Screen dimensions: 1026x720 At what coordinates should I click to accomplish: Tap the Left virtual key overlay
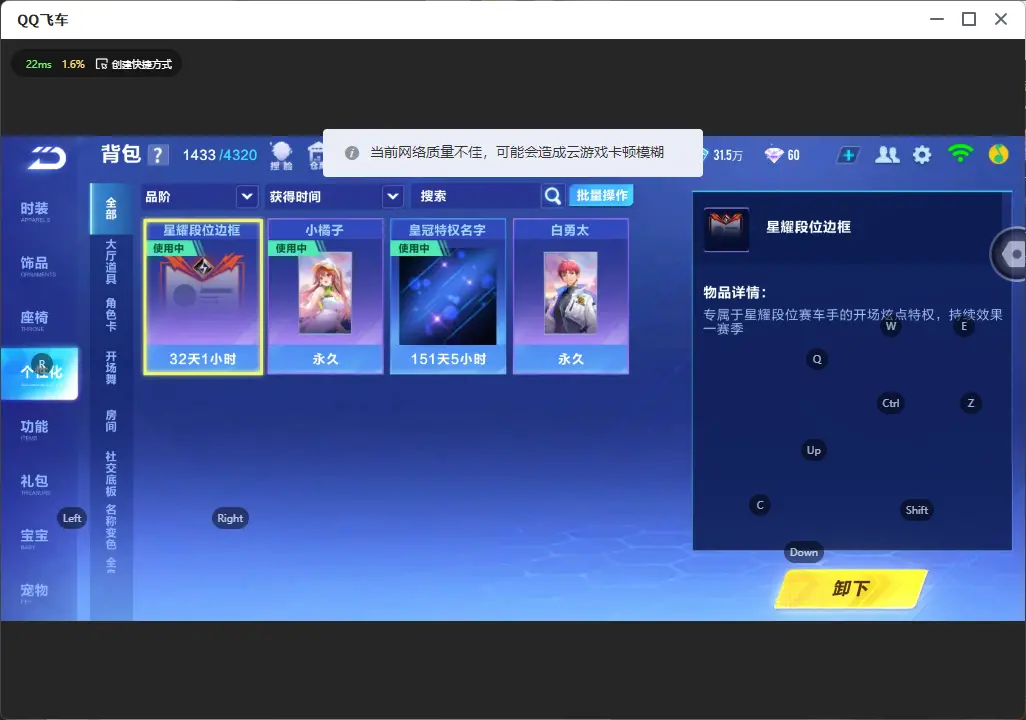coord(72,518)
